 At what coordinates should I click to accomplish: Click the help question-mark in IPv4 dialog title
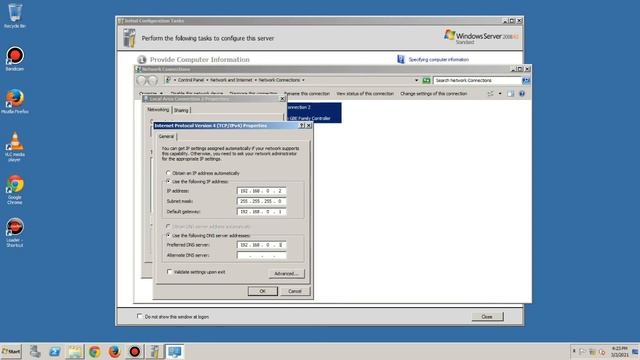(302, 126)
